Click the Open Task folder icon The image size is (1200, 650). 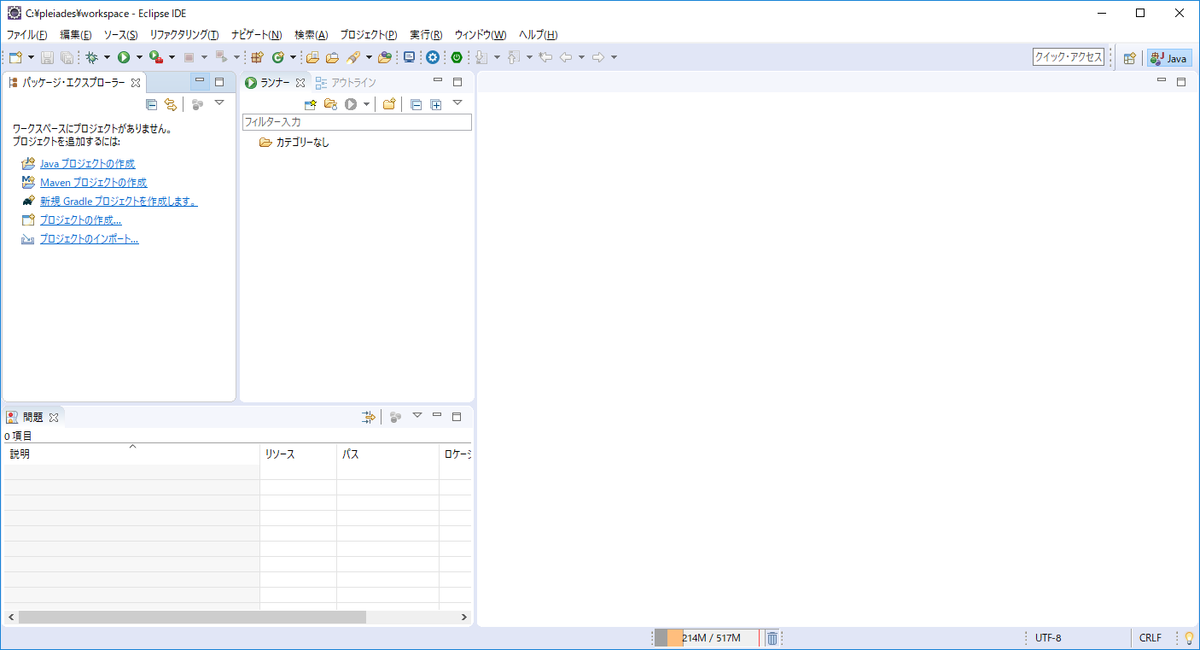tap(332, 57)
